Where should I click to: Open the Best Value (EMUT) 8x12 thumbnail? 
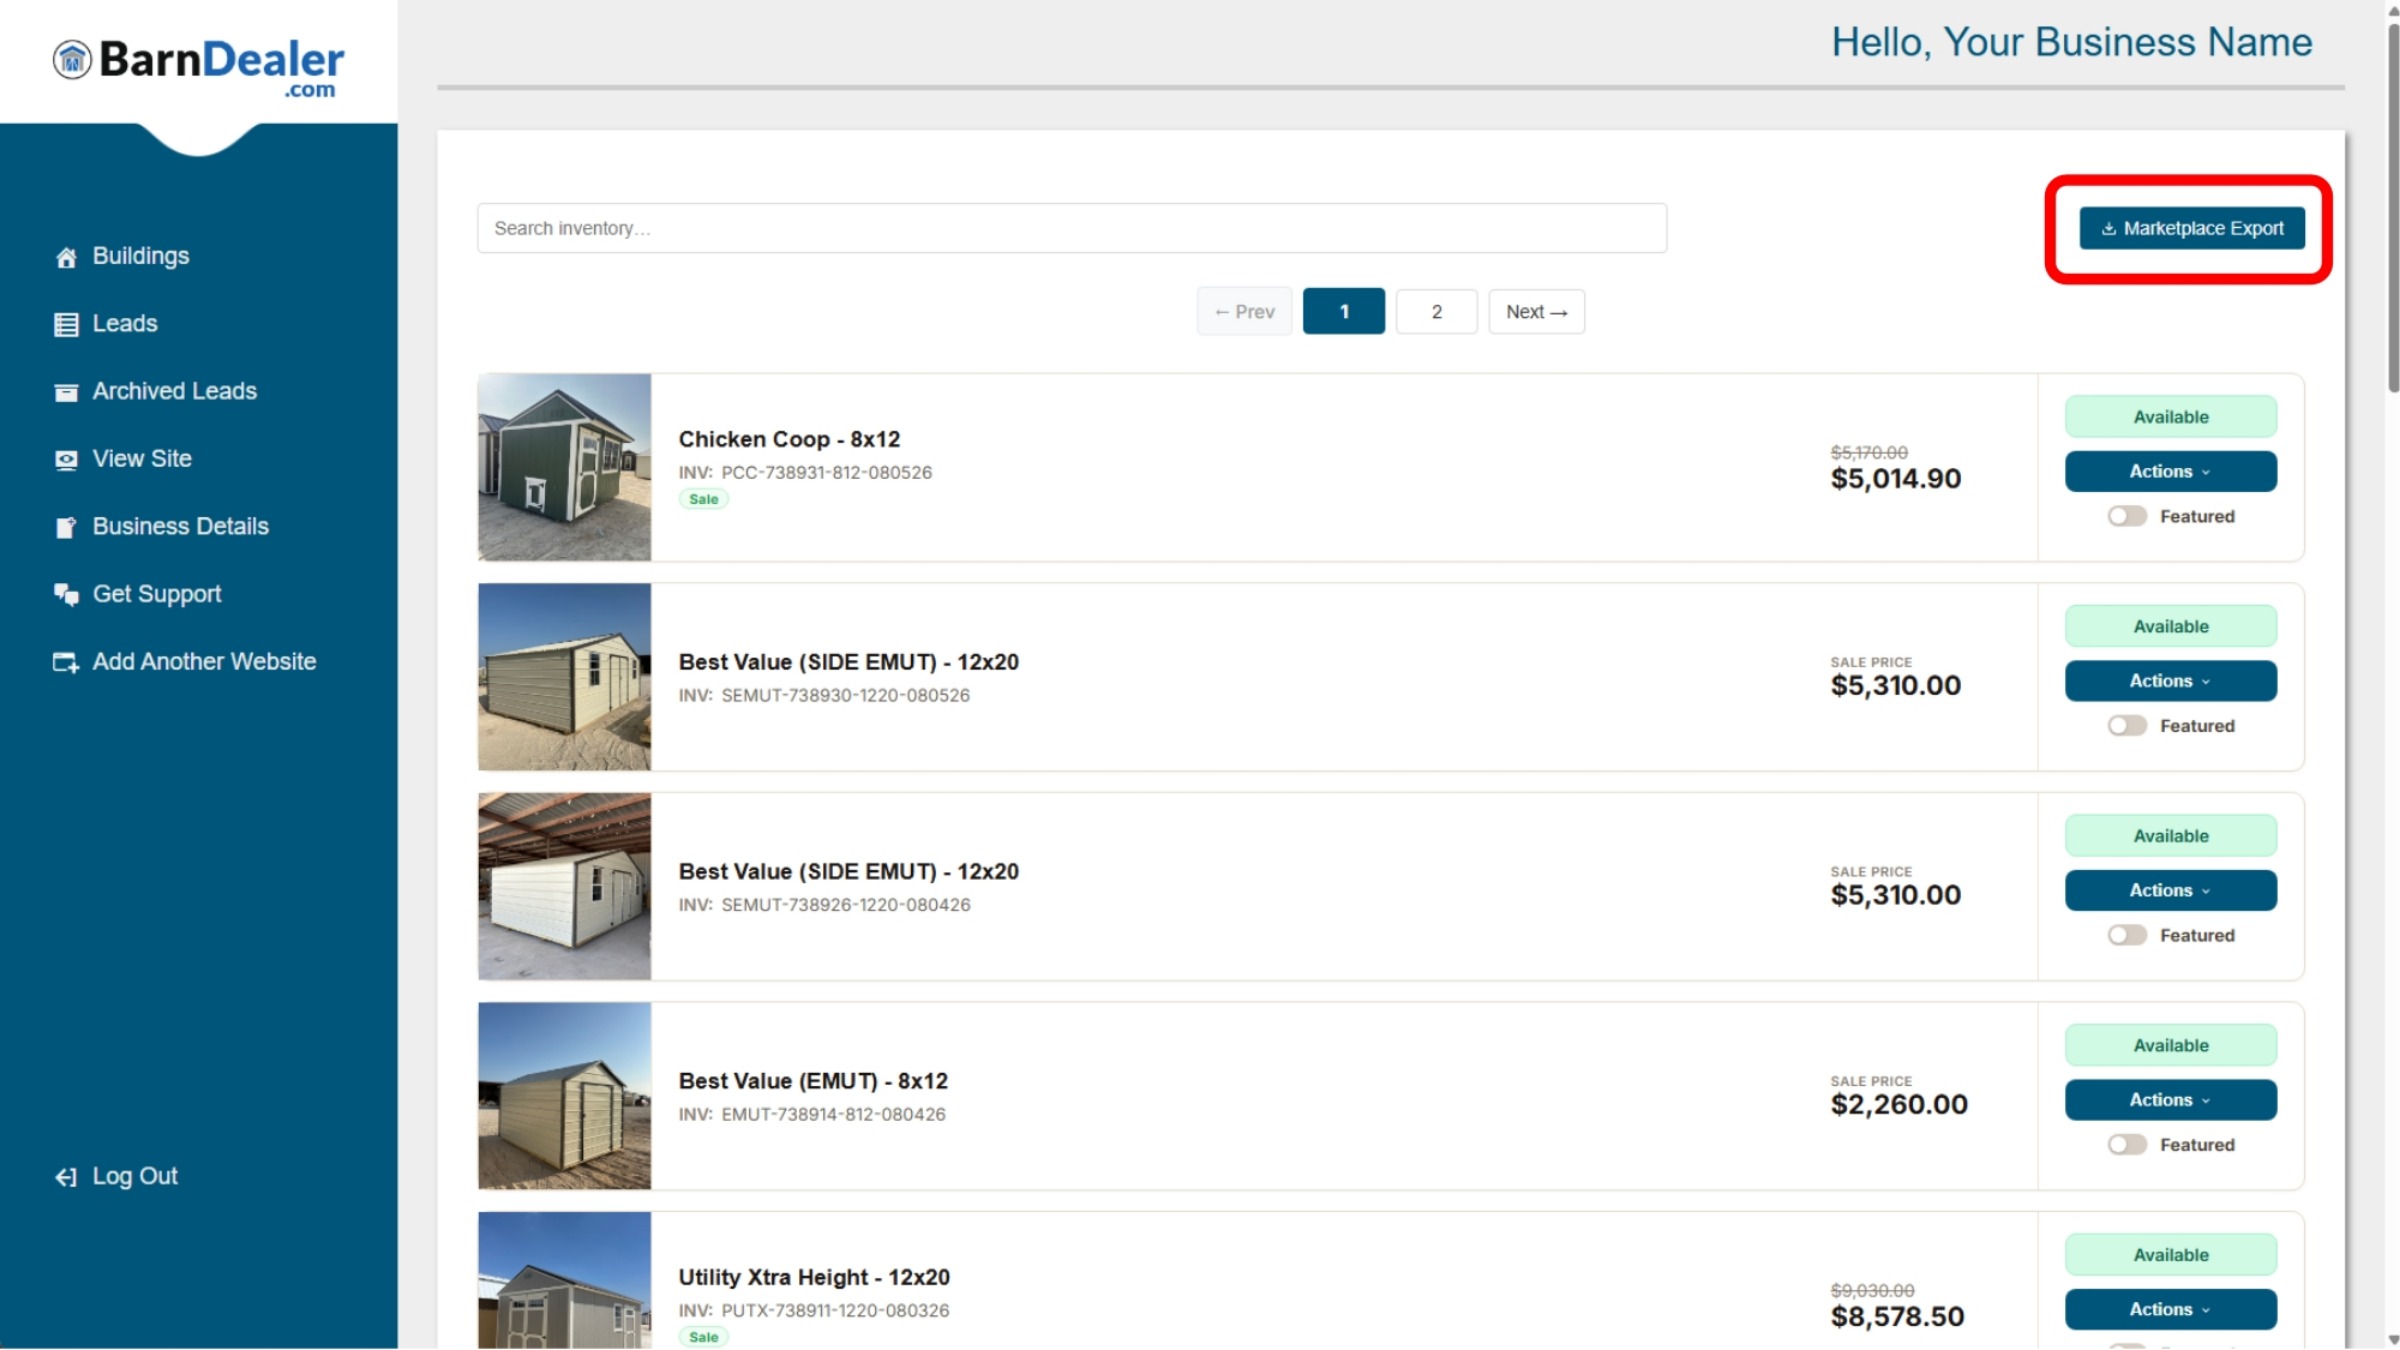pos(564,1096)
